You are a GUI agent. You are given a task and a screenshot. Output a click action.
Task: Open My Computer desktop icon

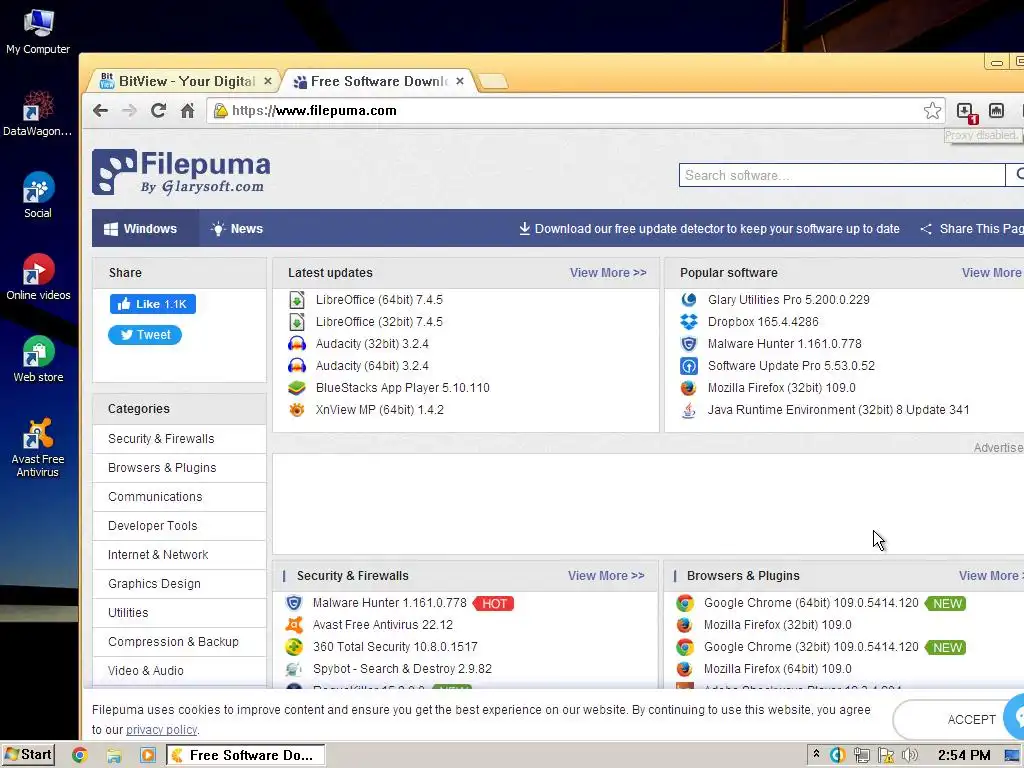pyautogui.click(x=38, y=31)
